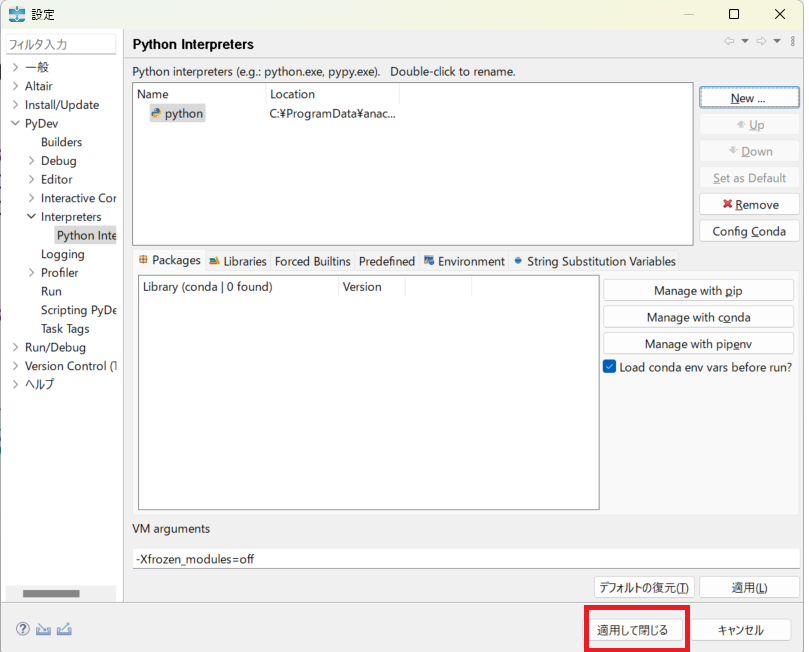Open the help question mark icon
Screen dimensions: 809x652
point(23,629)
